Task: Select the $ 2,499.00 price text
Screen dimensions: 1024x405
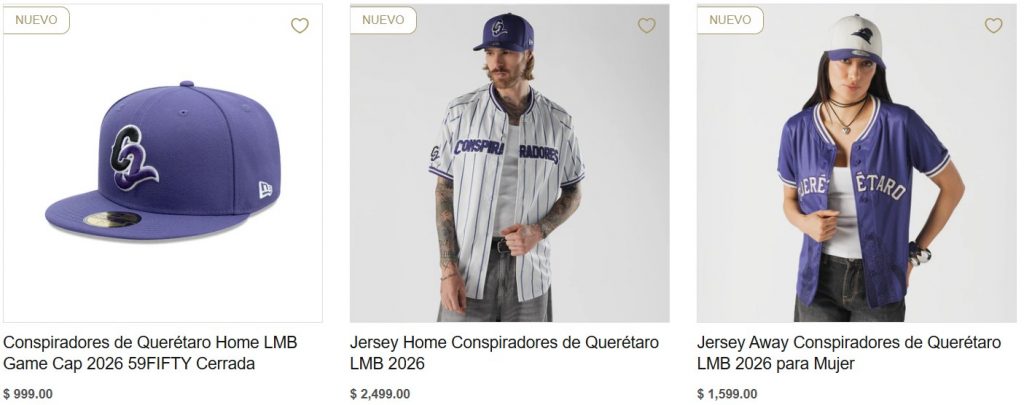Action: pos(380,394)
